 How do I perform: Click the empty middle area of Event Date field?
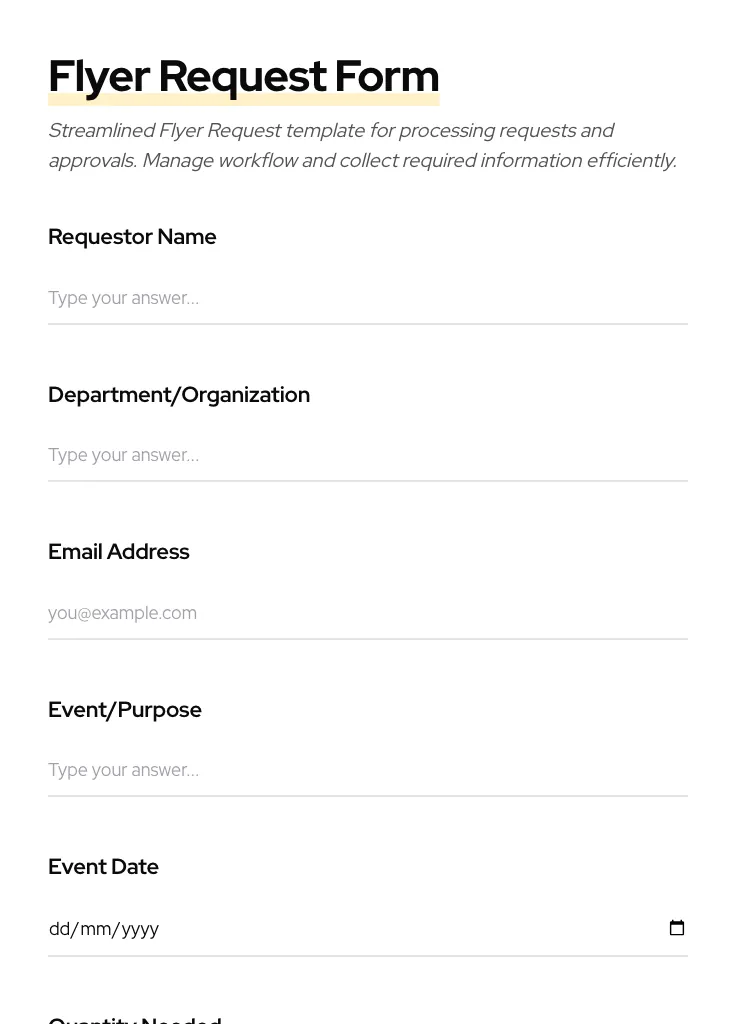coord(400,929)
